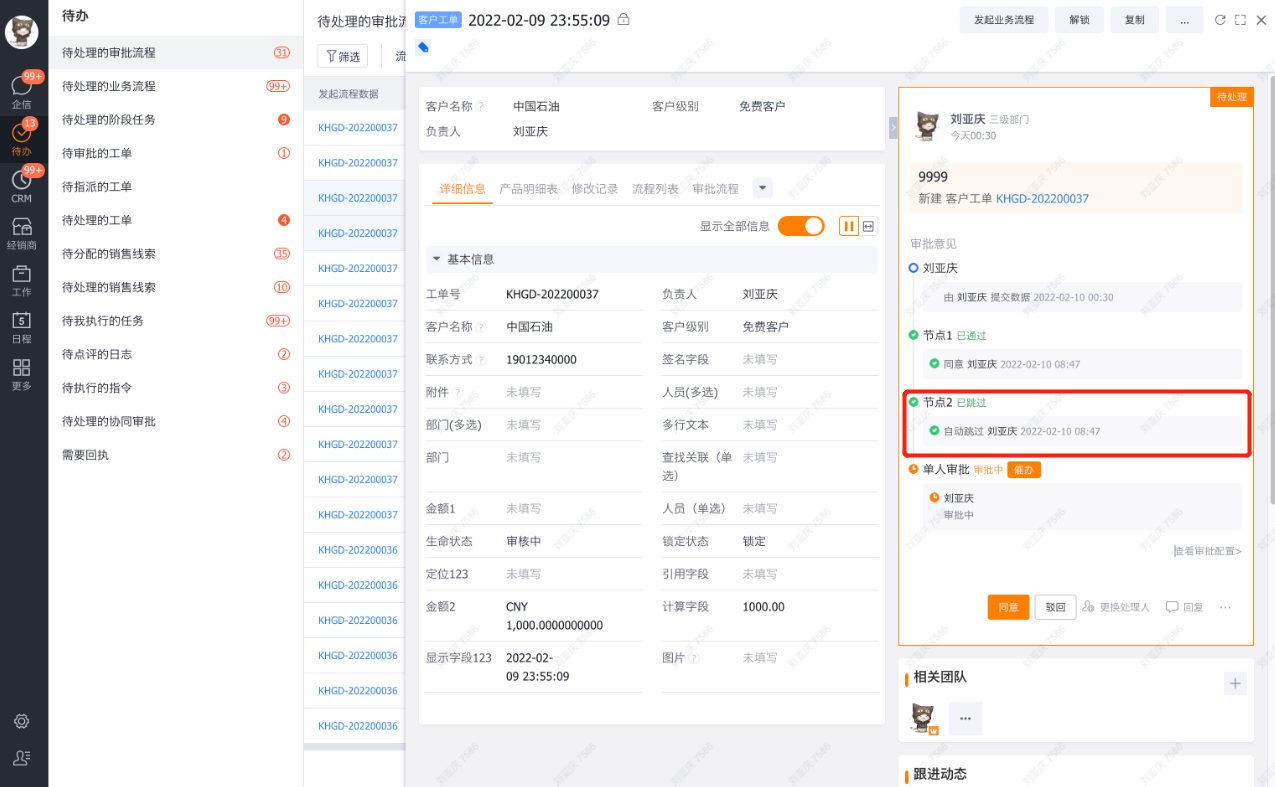Click the 解锁 unlock button
The height and width of the screenshot is (787, 1275).
pyautogui.click(x=1079, y=20)
